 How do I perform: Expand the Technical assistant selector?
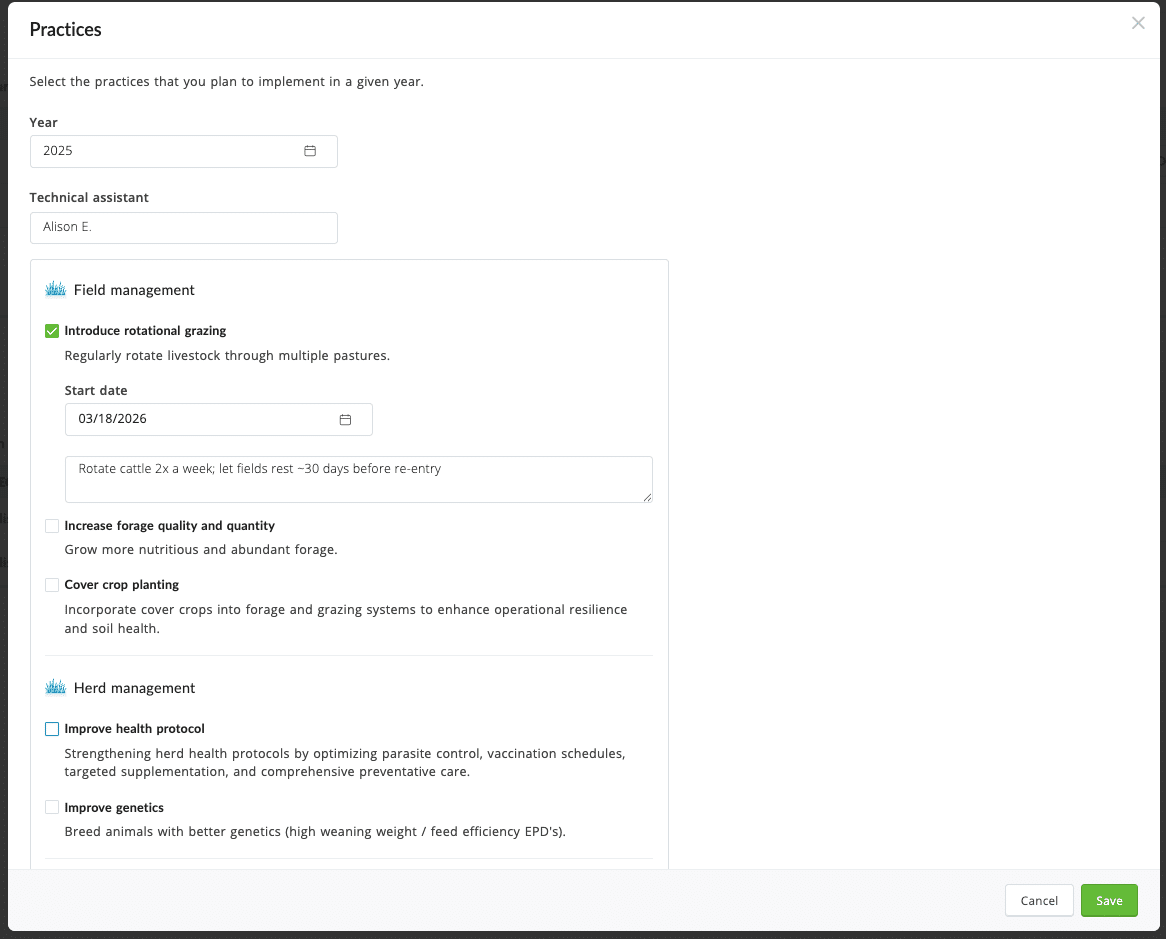coord(183,227)
